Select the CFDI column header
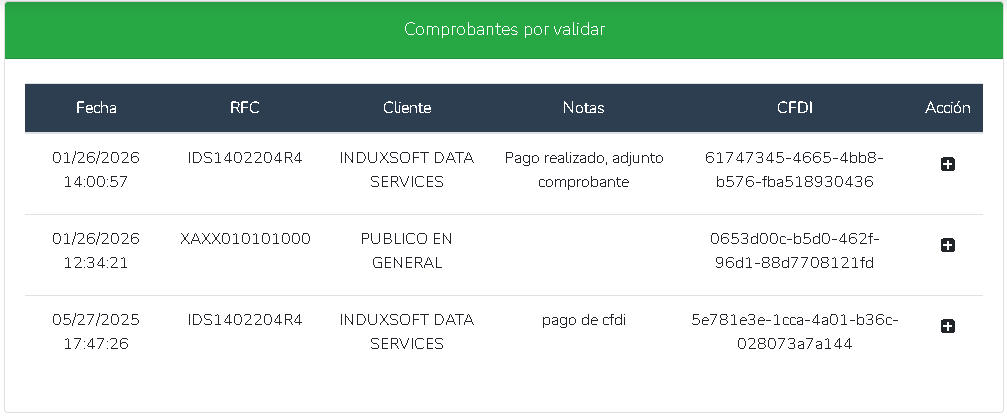This screenshot has height=416, width=1007. (795, 108)
